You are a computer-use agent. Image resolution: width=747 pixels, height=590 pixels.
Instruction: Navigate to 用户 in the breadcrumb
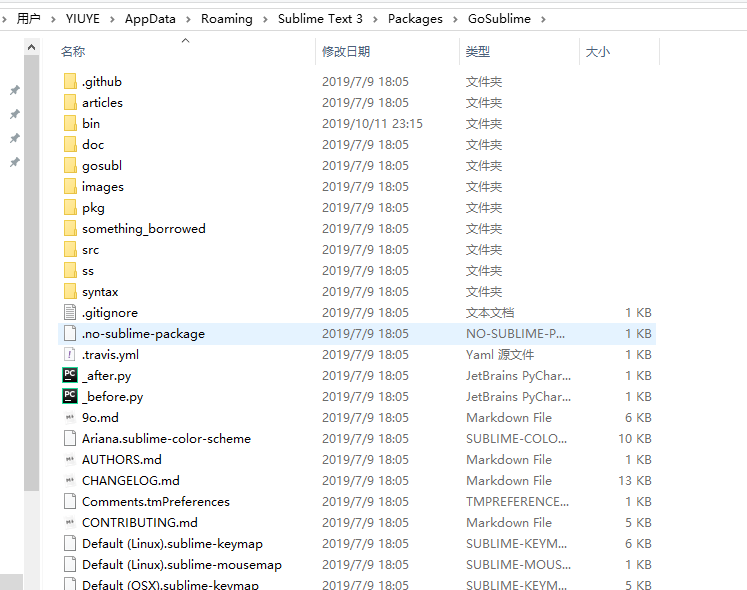29,19
